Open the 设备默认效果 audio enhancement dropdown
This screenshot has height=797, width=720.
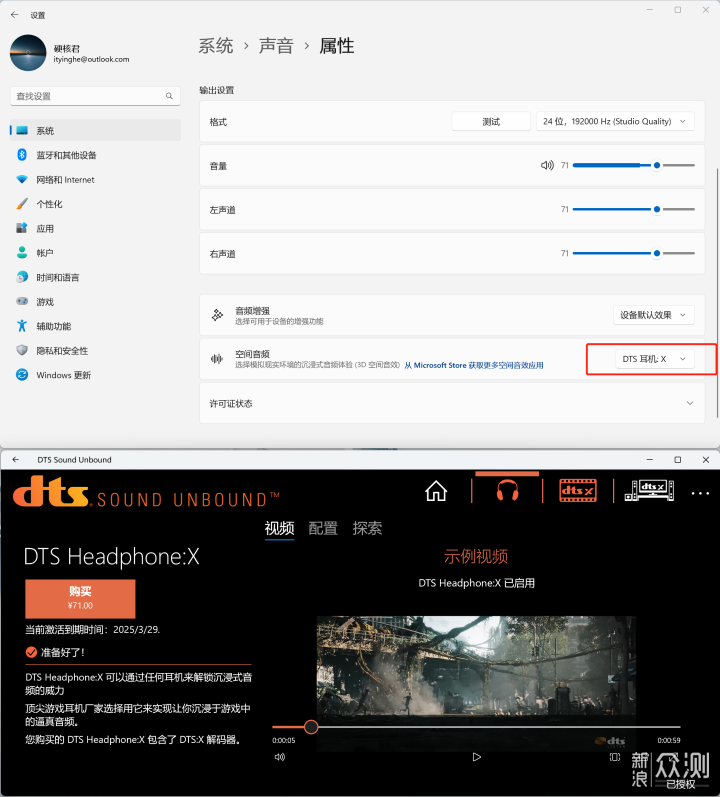653,315
